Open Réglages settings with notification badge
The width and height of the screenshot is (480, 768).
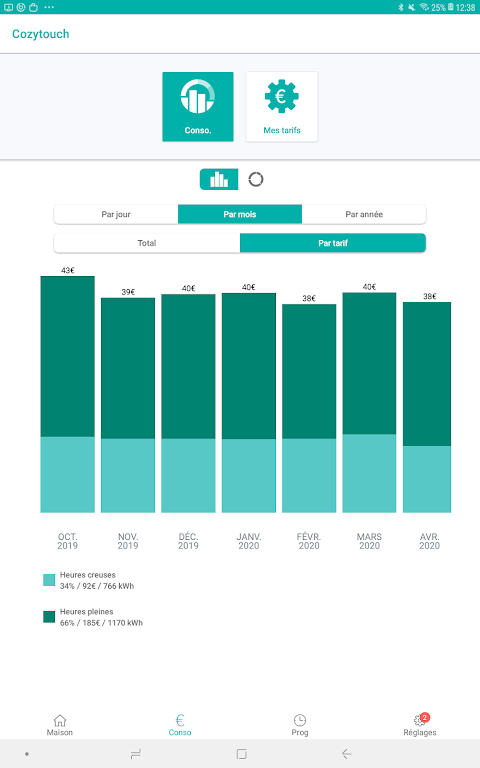(420, 725)
